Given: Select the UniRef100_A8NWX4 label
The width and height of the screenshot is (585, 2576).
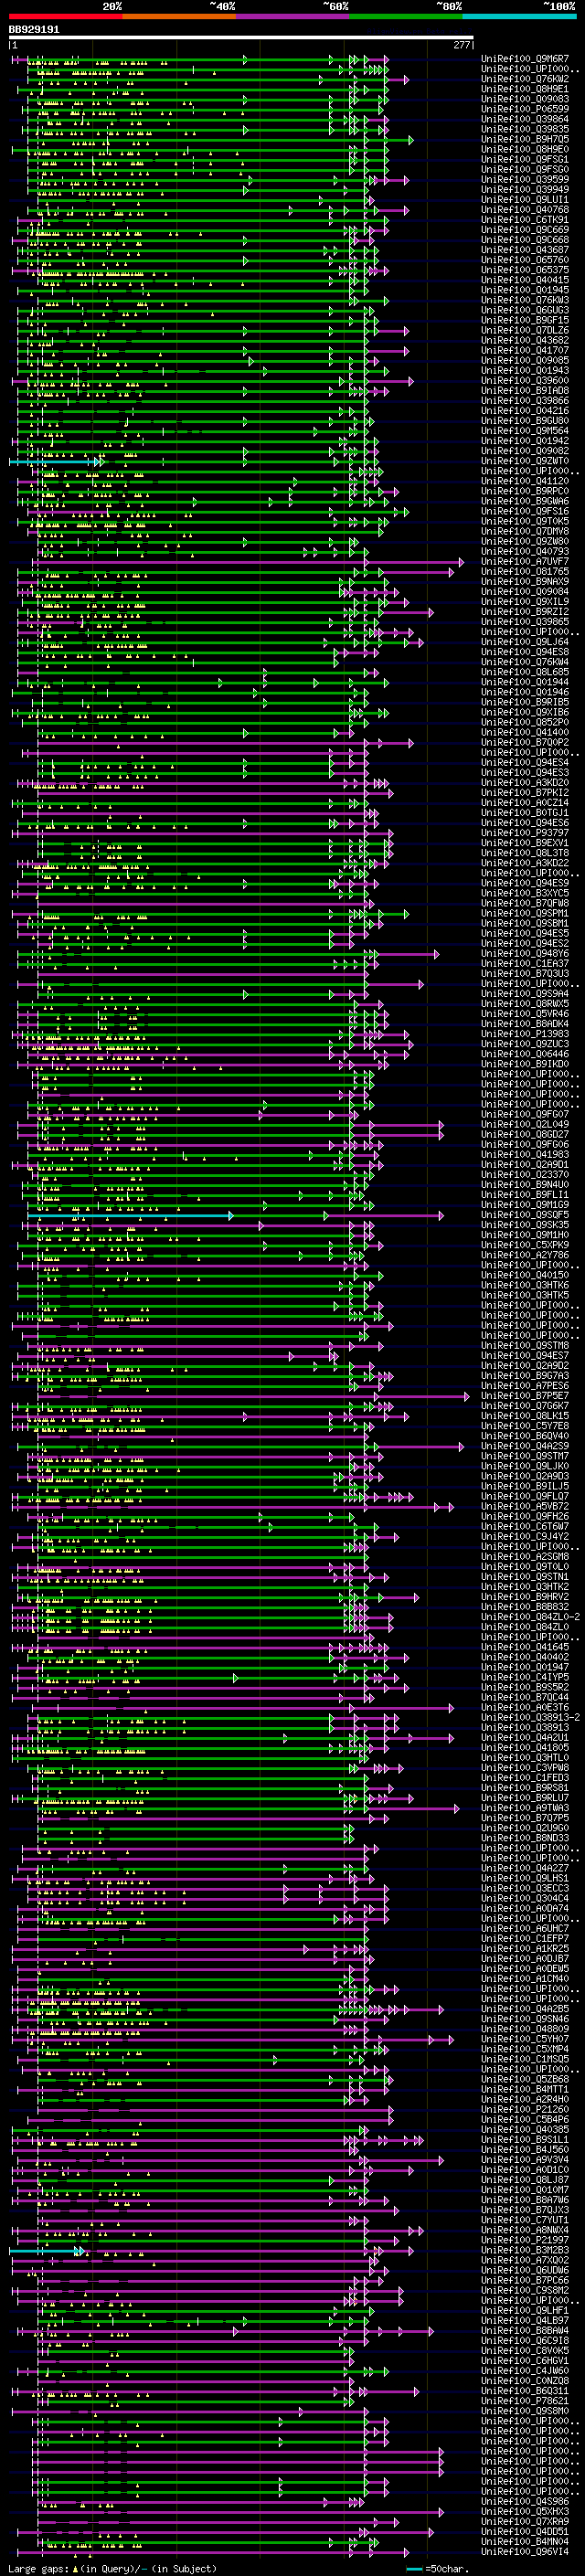Looking at the screenshot, I should click(x=525, y=2229).
